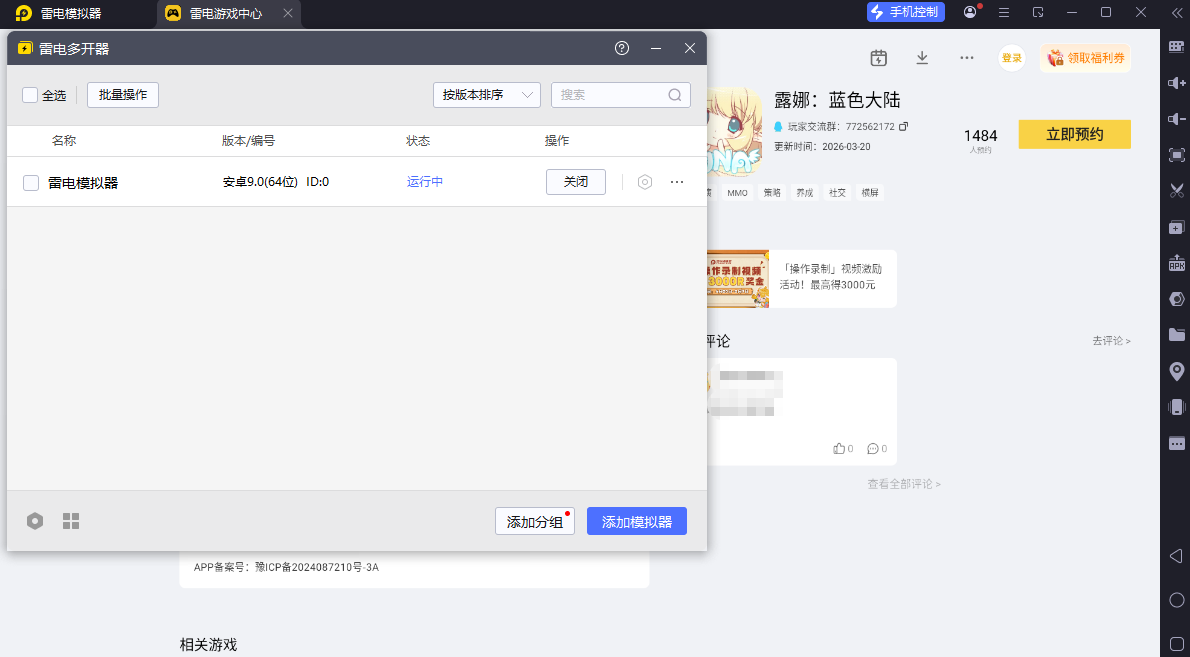Click the MMO game tag
This screenshot has height=657, width=1190.
(737, 193)
